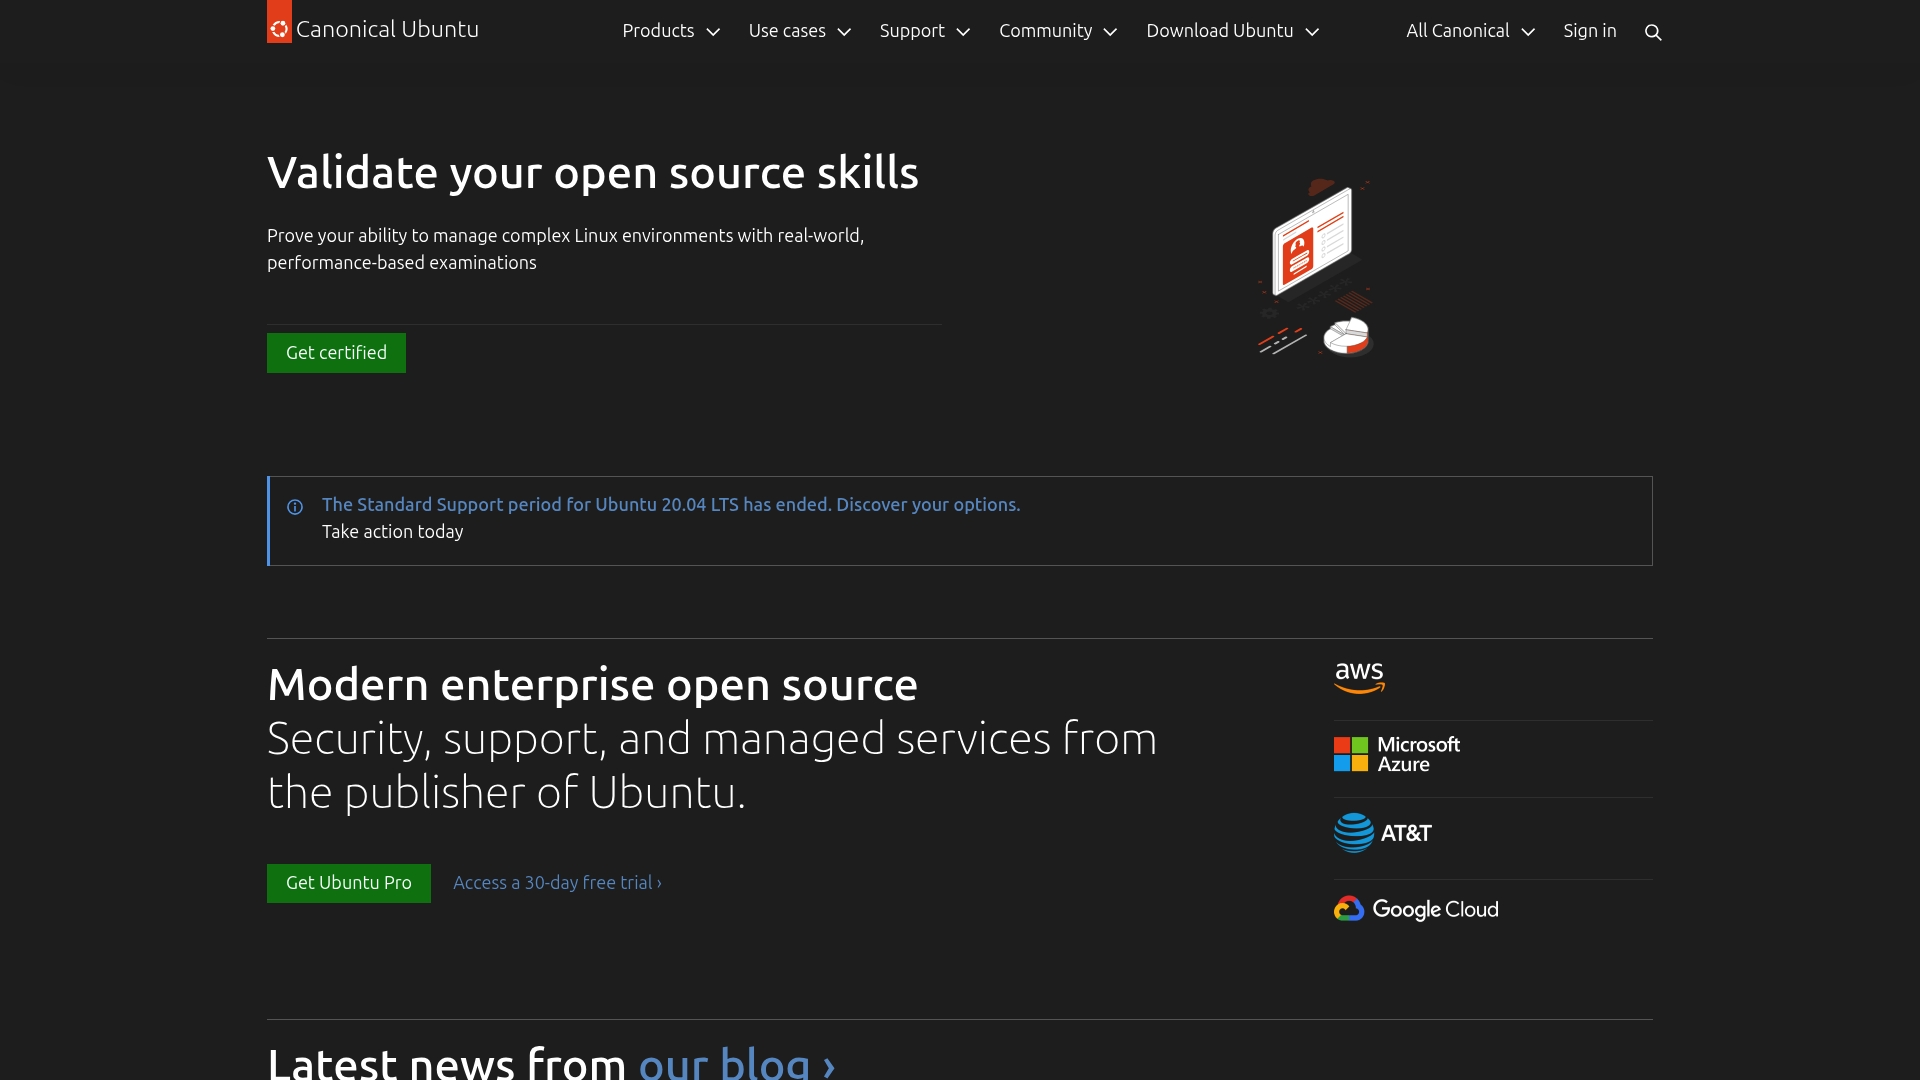This screenshot has width=1920, height=1080.
Task: Click the Ubuntu circle-of-friends logo
Action: (279, 28)
